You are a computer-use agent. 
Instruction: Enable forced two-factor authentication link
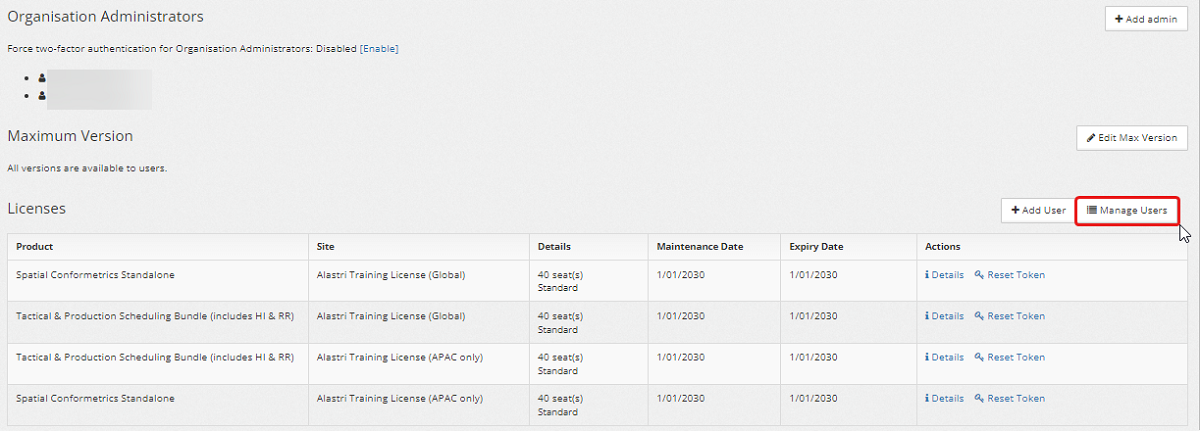click(x=379, y=48)
